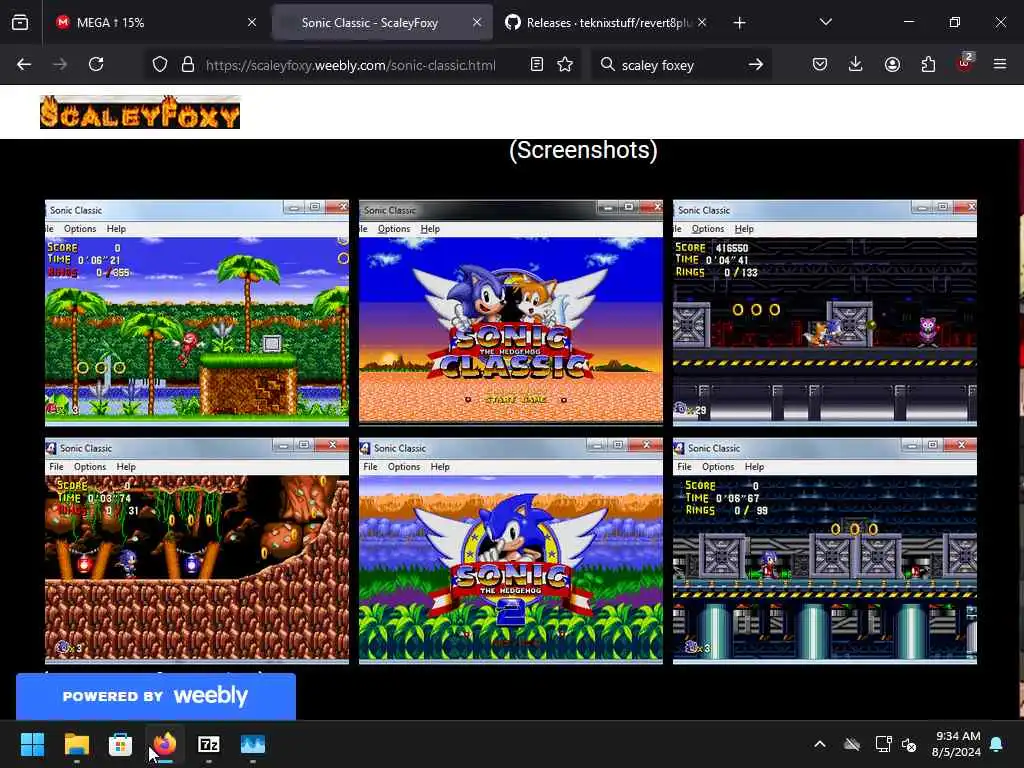Close the MEGA 15% tab
Screen dimensions: 1024x768
pyautogui.click(x=252, y=23)
